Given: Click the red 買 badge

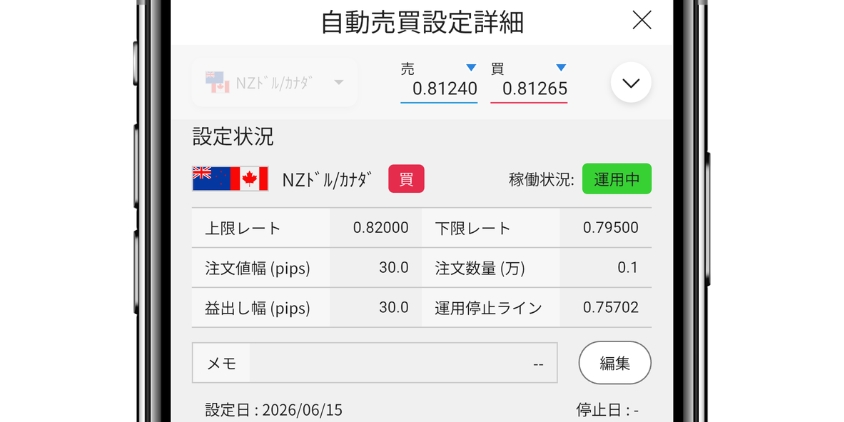Looking at the screenshot, I should (406, 179).
